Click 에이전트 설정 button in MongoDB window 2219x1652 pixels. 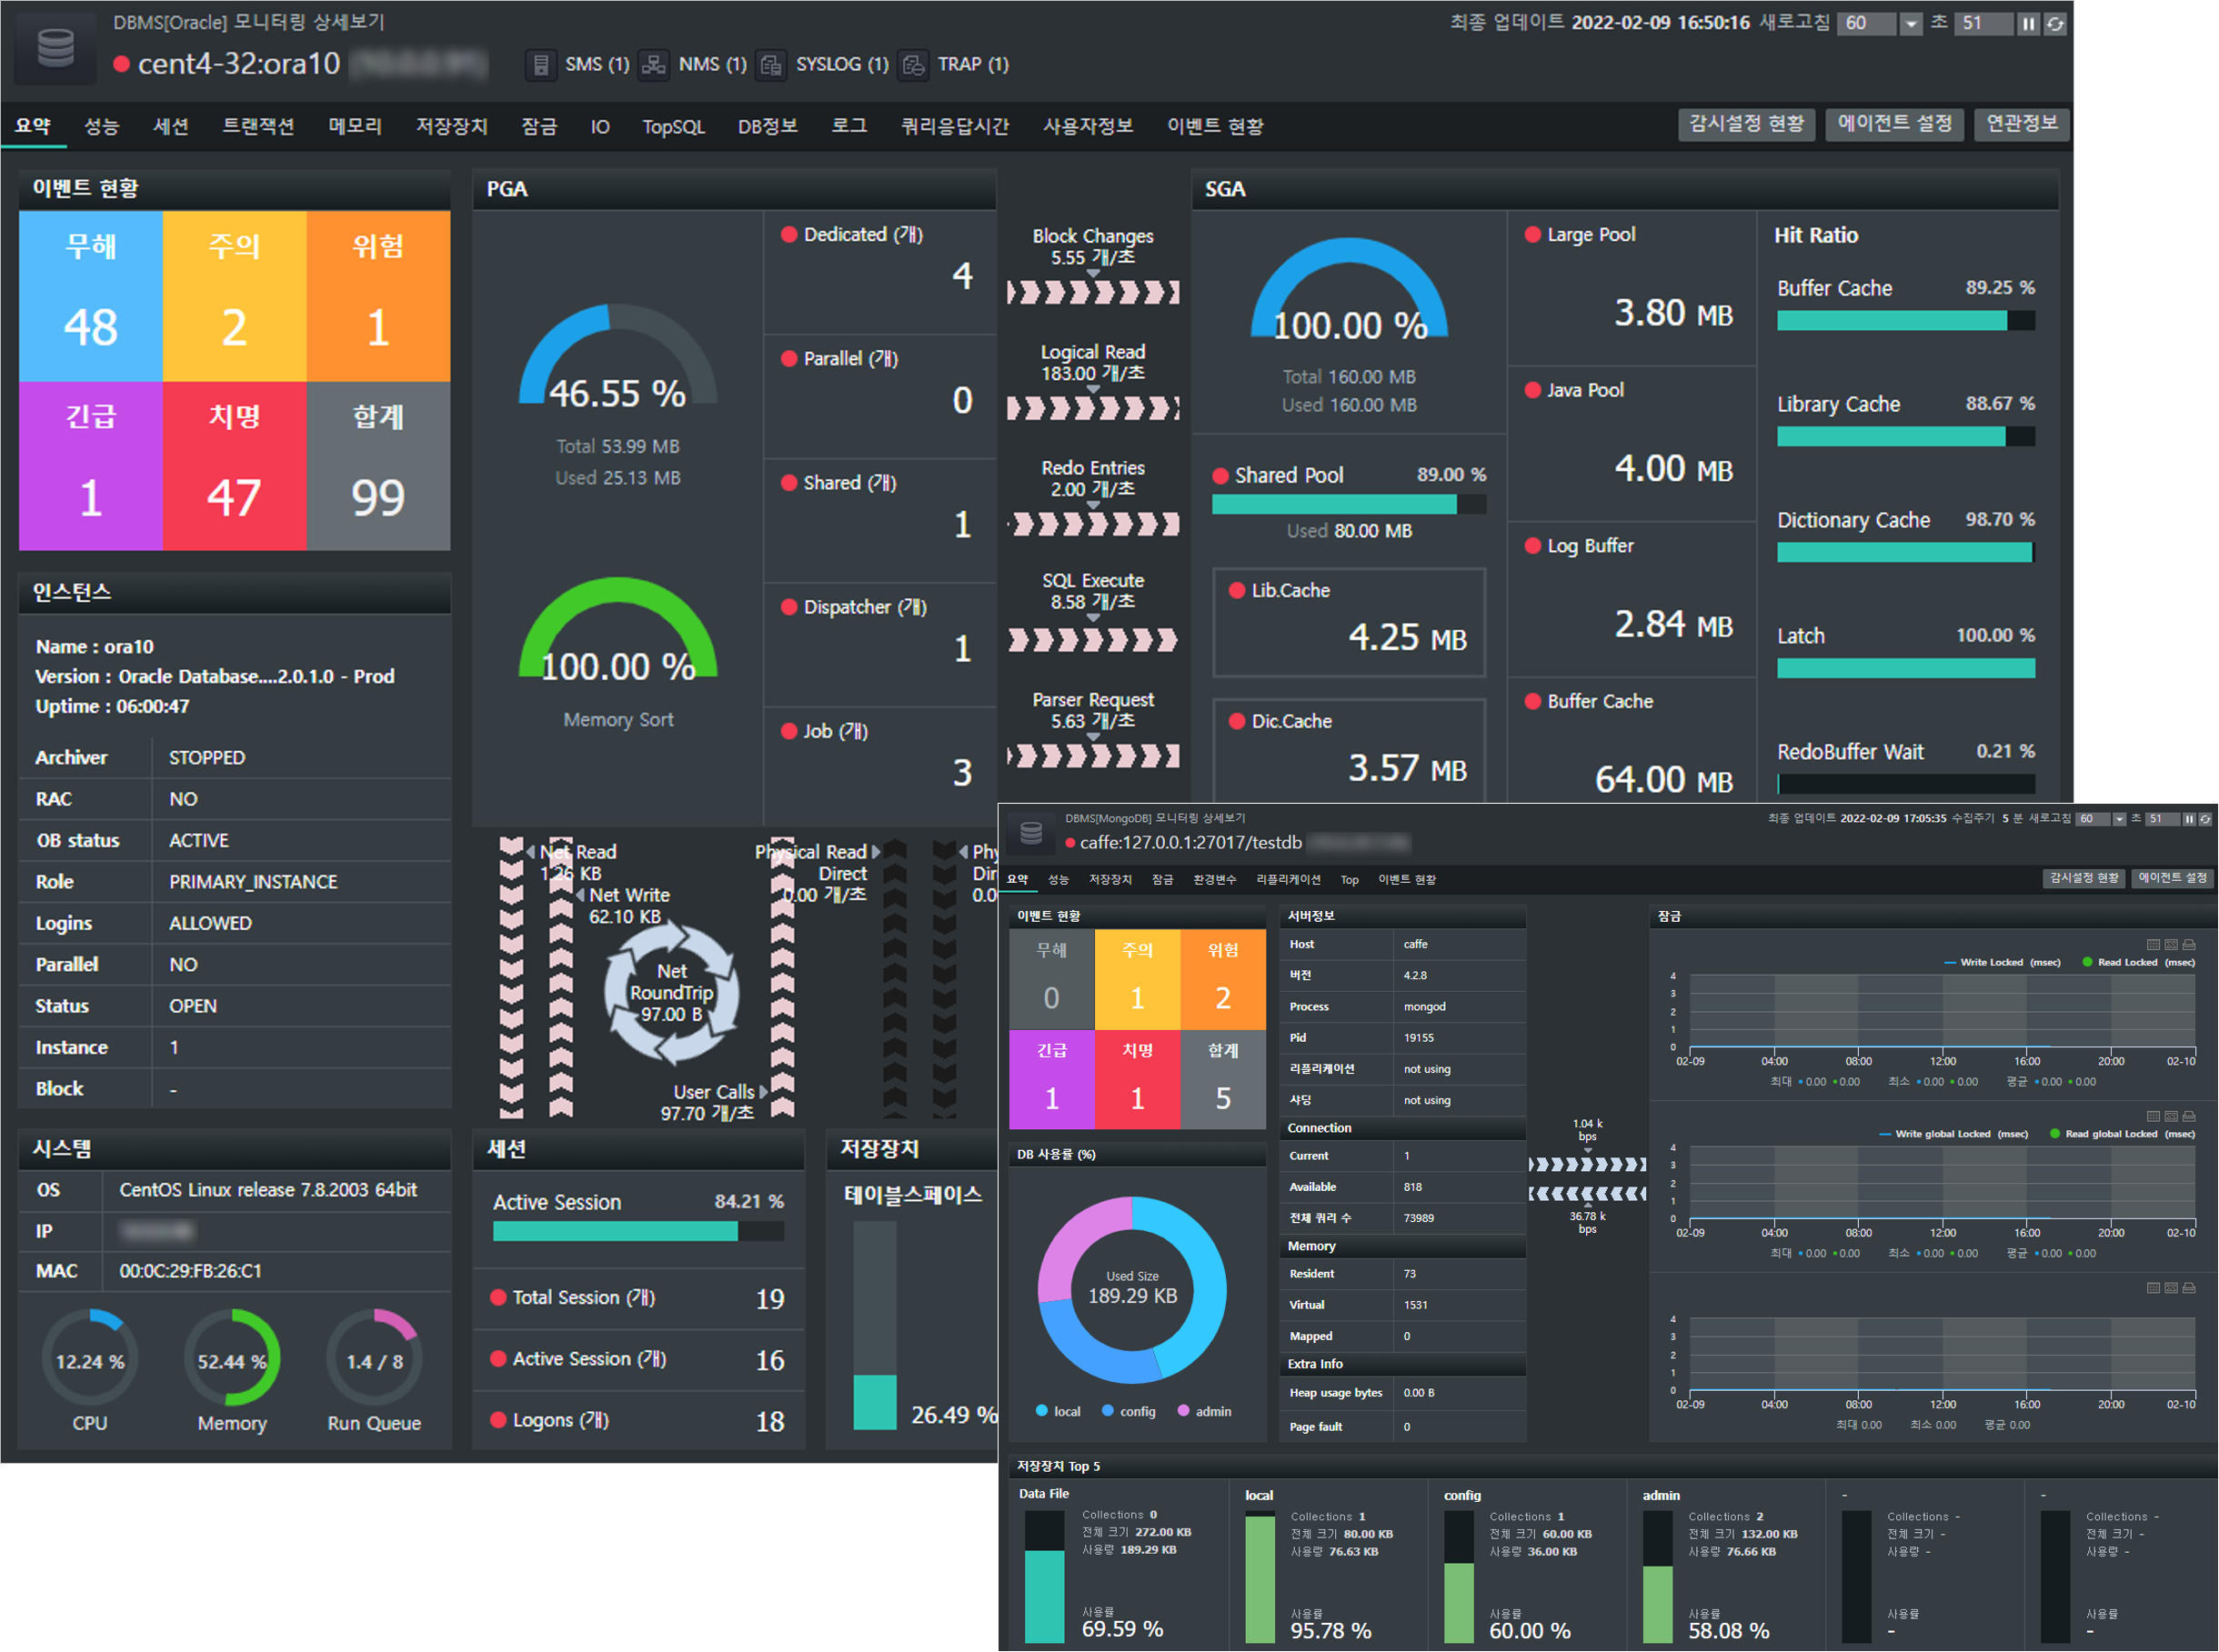click(x=2172, y=878)
